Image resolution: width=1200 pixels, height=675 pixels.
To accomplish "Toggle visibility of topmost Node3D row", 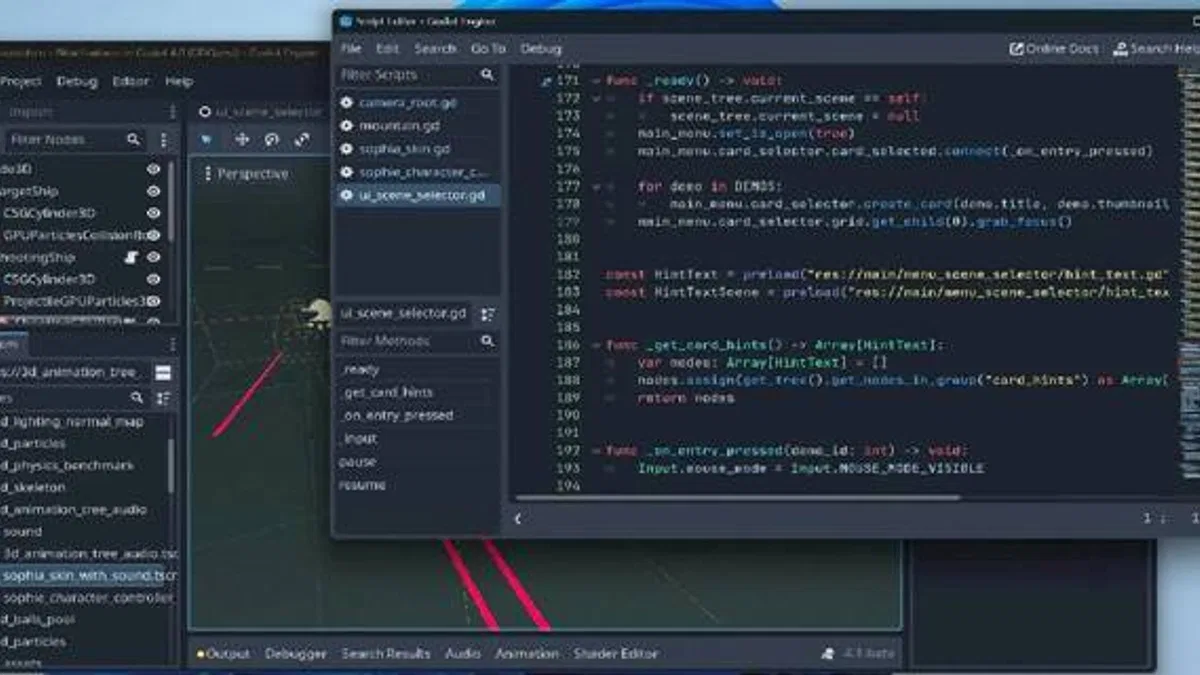I will 153,169.
